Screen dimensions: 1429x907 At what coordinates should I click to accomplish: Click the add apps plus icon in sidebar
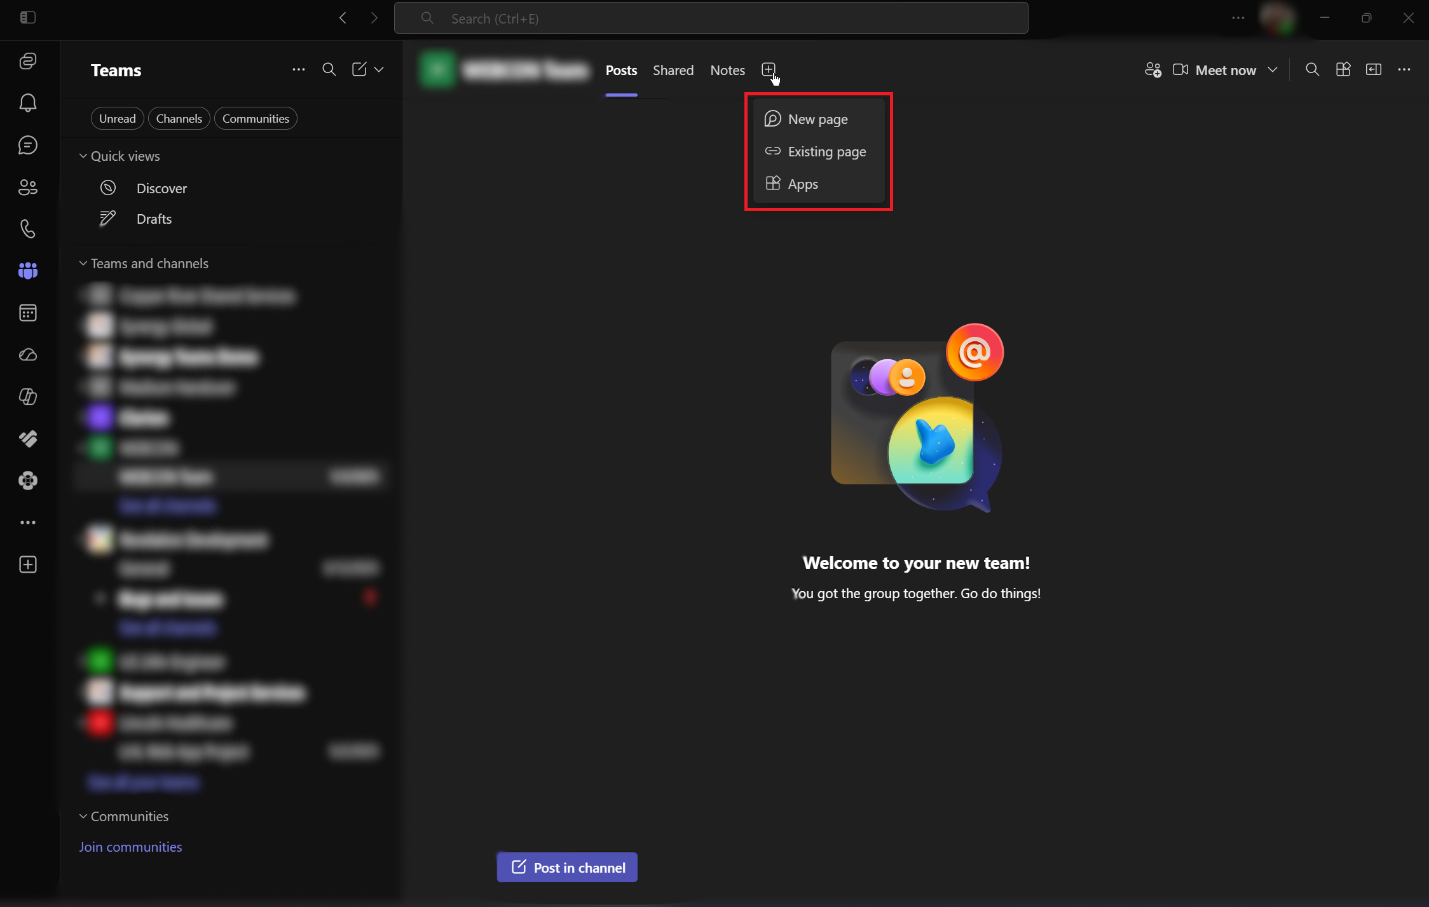pyautogui.click(x=28, y=565)
